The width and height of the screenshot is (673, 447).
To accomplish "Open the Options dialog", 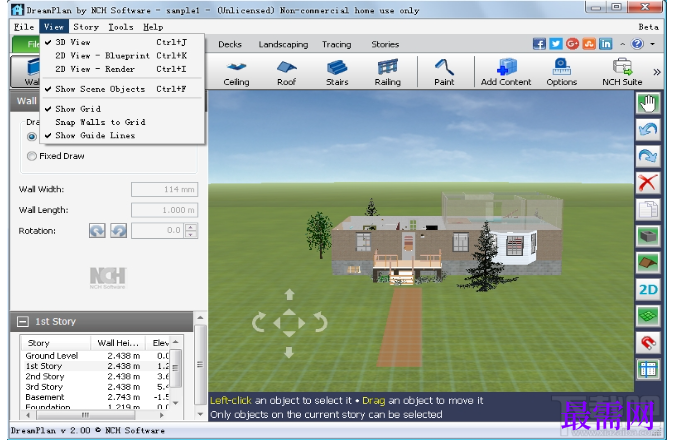I will pos(561,73).
